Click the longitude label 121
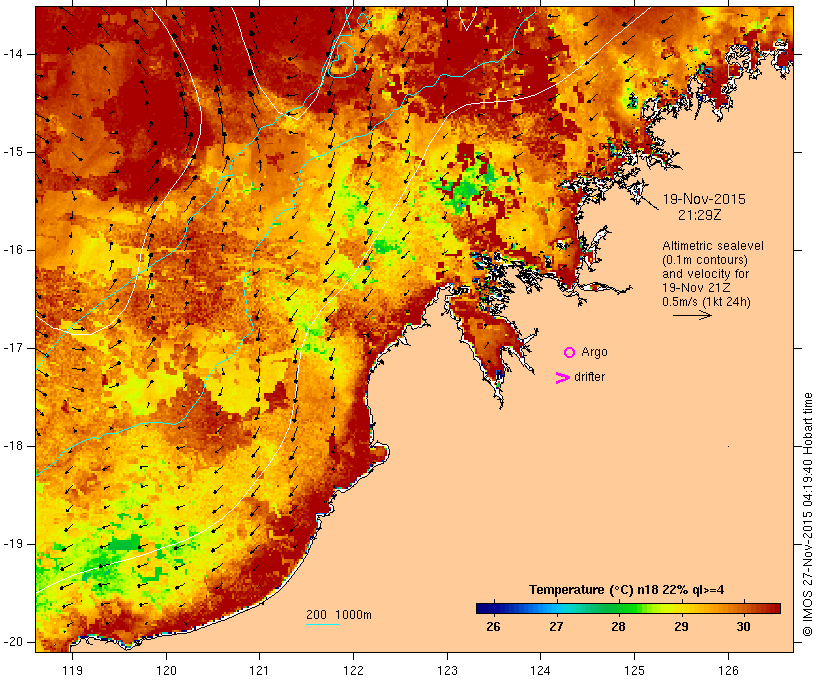Screen dimensions: 820x680 [259, 670]
